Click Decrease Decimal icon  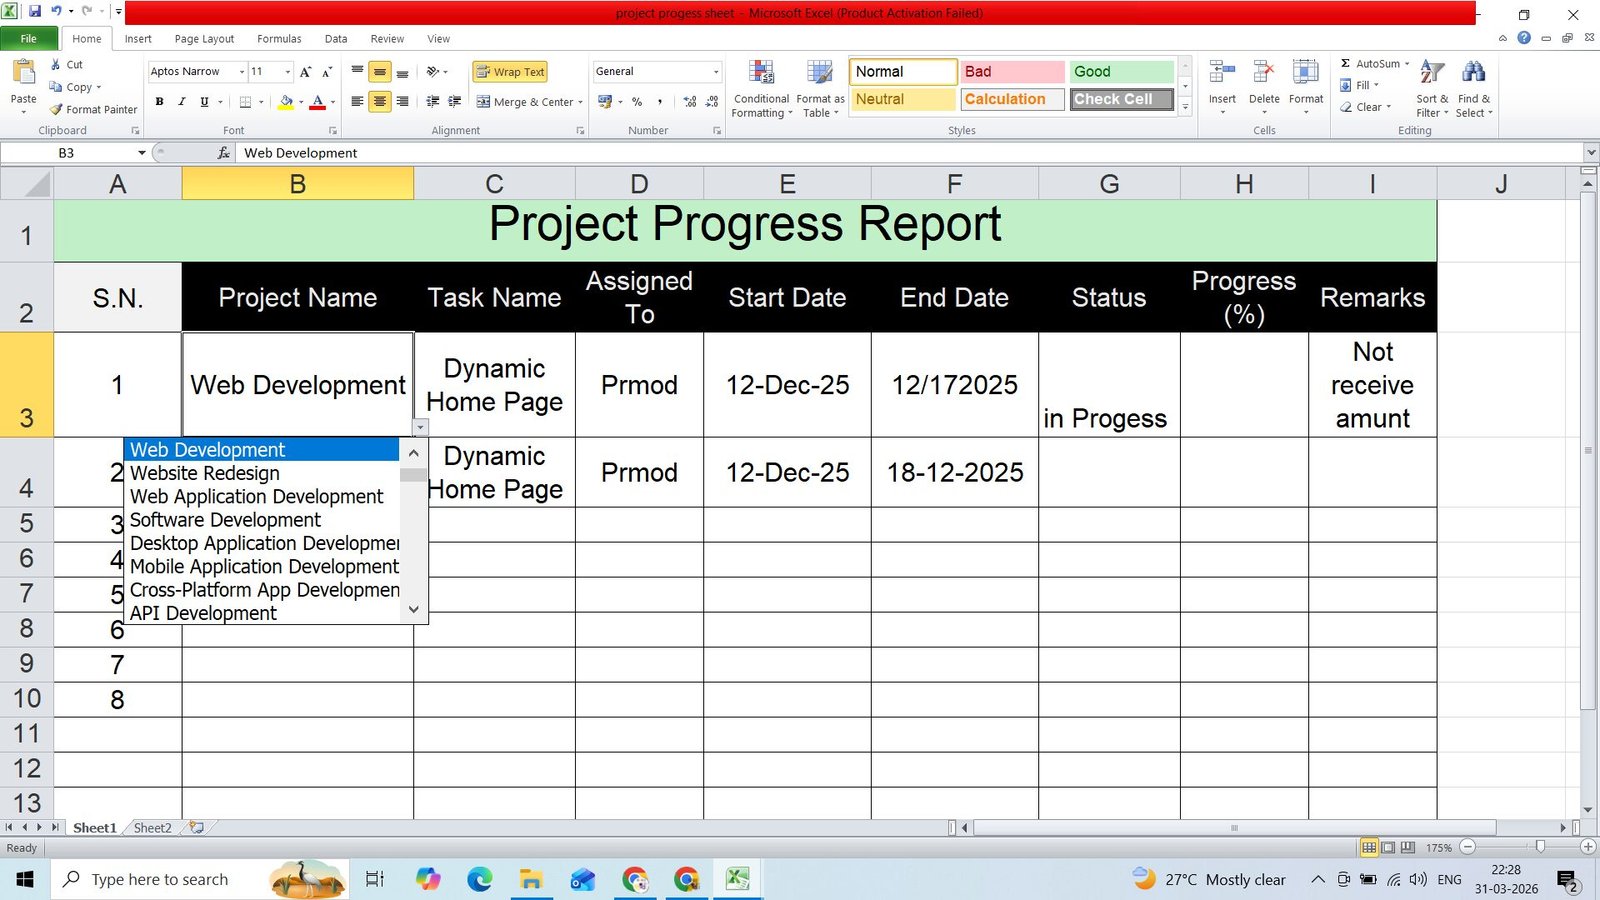tap(712, 102)
